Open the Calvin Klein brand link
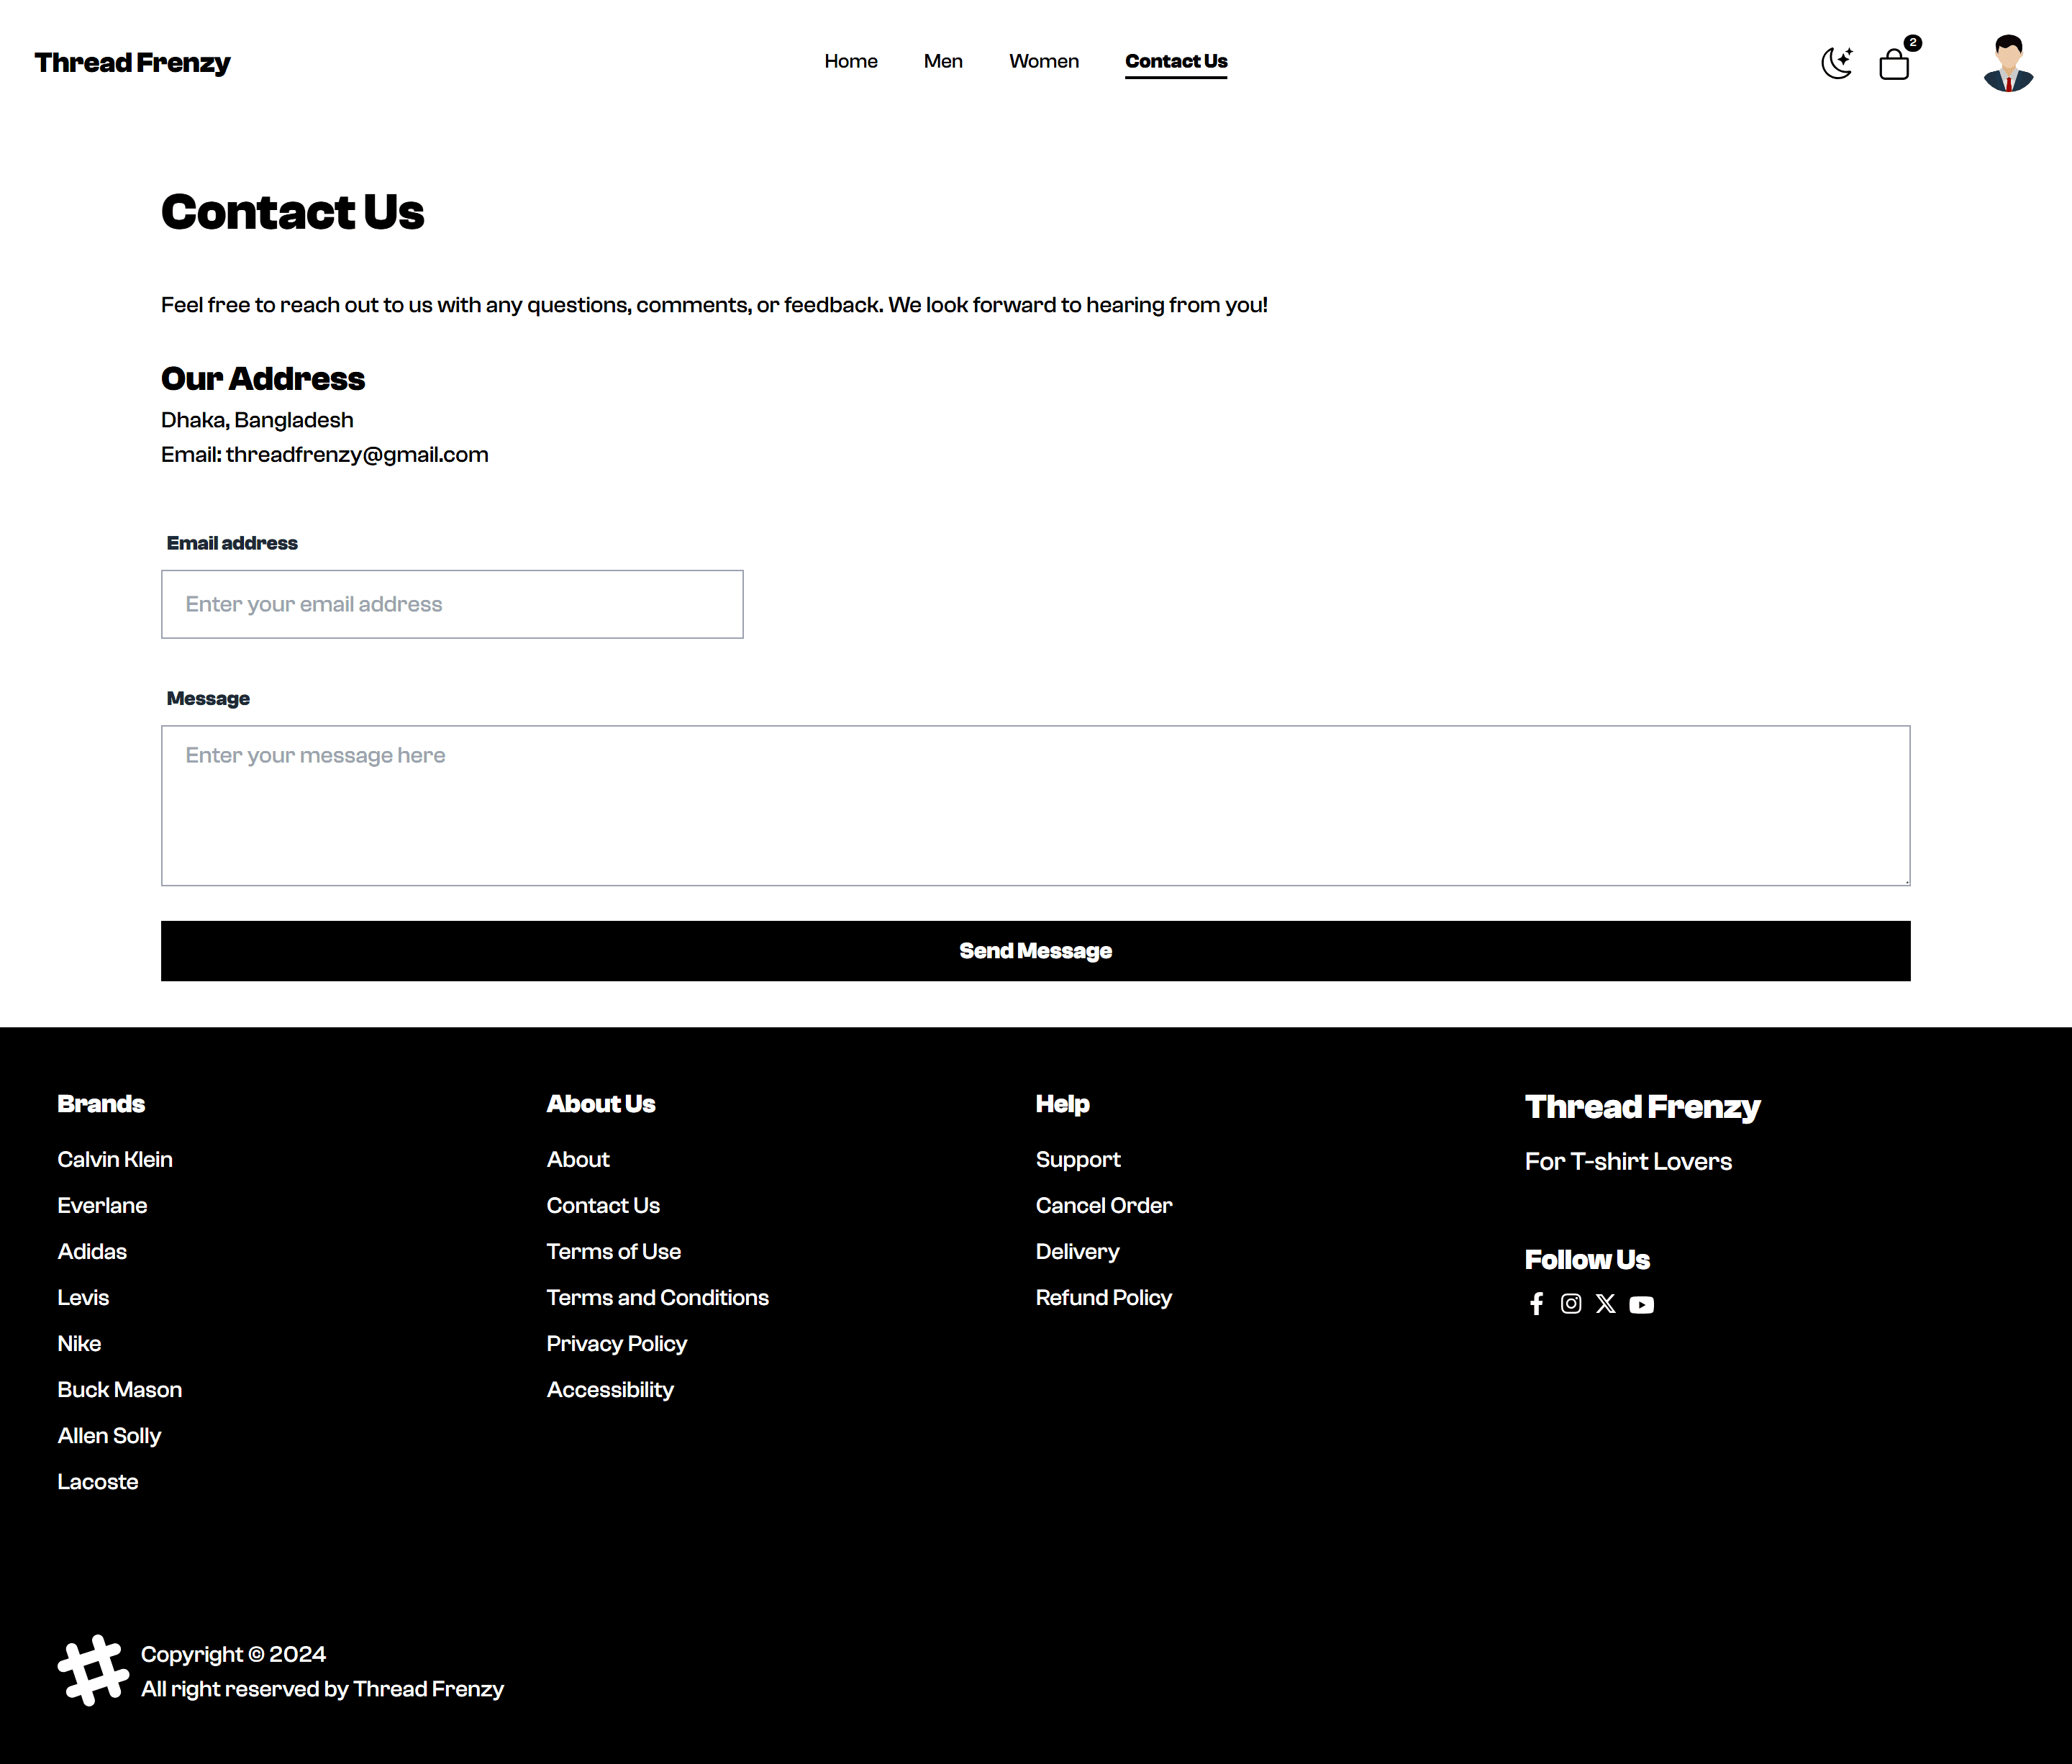This screenshot has width=2072, height=1764. pos(115,1160)
